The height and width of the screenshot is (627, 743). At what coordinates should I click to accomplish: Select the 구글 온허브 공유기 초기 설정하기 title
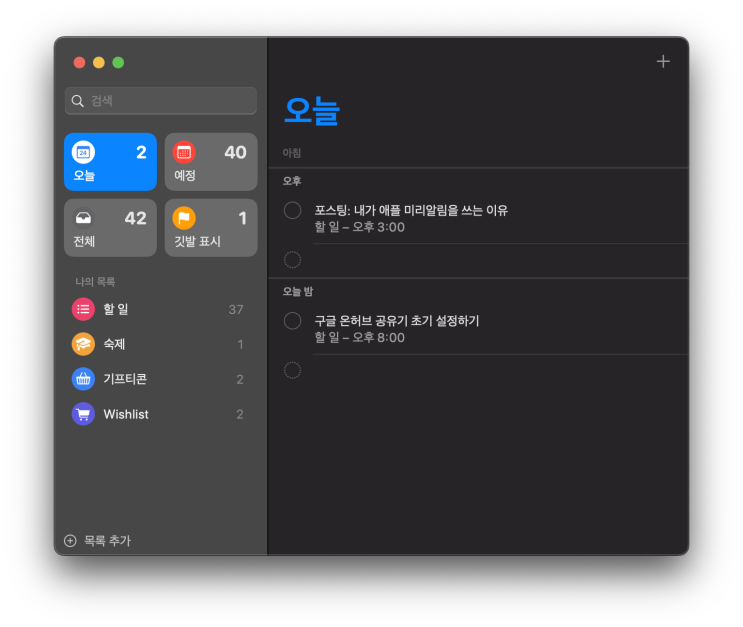pos(397,321)
